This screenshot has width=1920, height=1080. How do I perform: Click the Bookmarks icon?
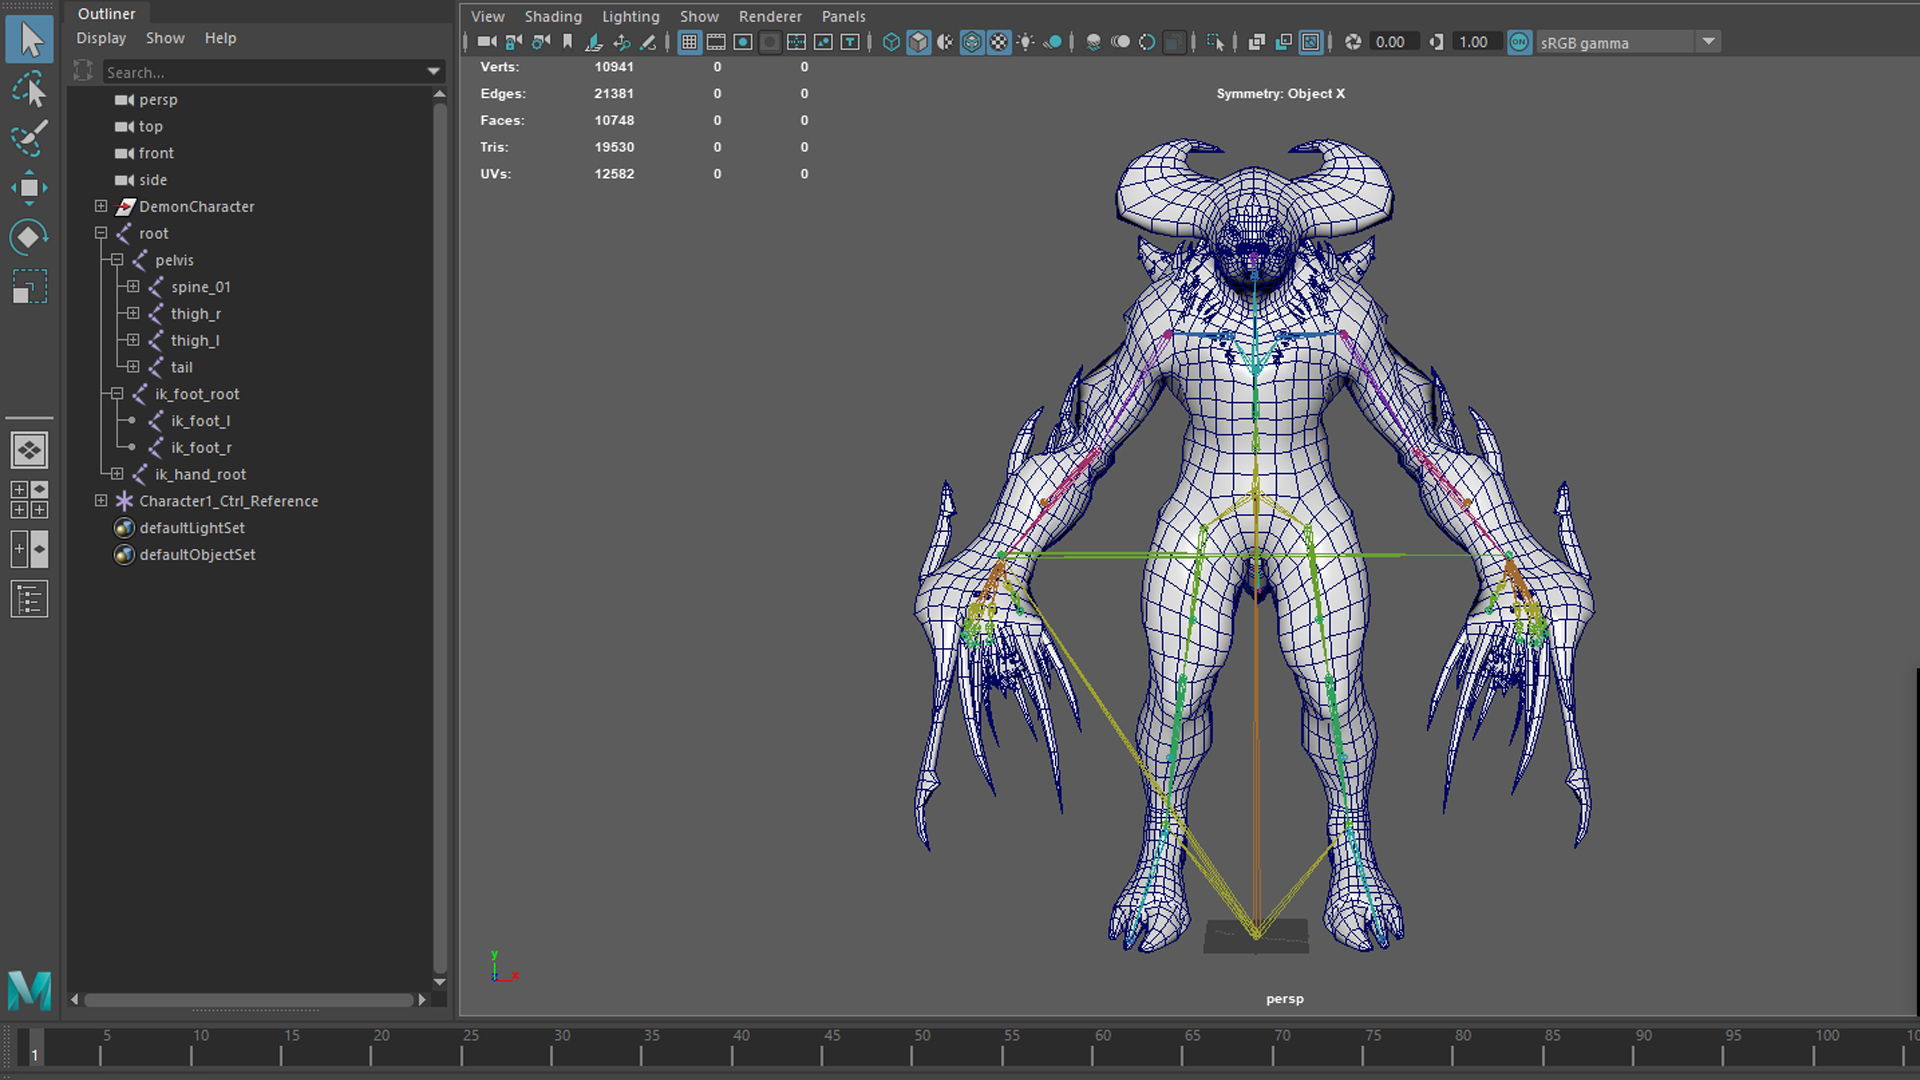tap(568, 42)
